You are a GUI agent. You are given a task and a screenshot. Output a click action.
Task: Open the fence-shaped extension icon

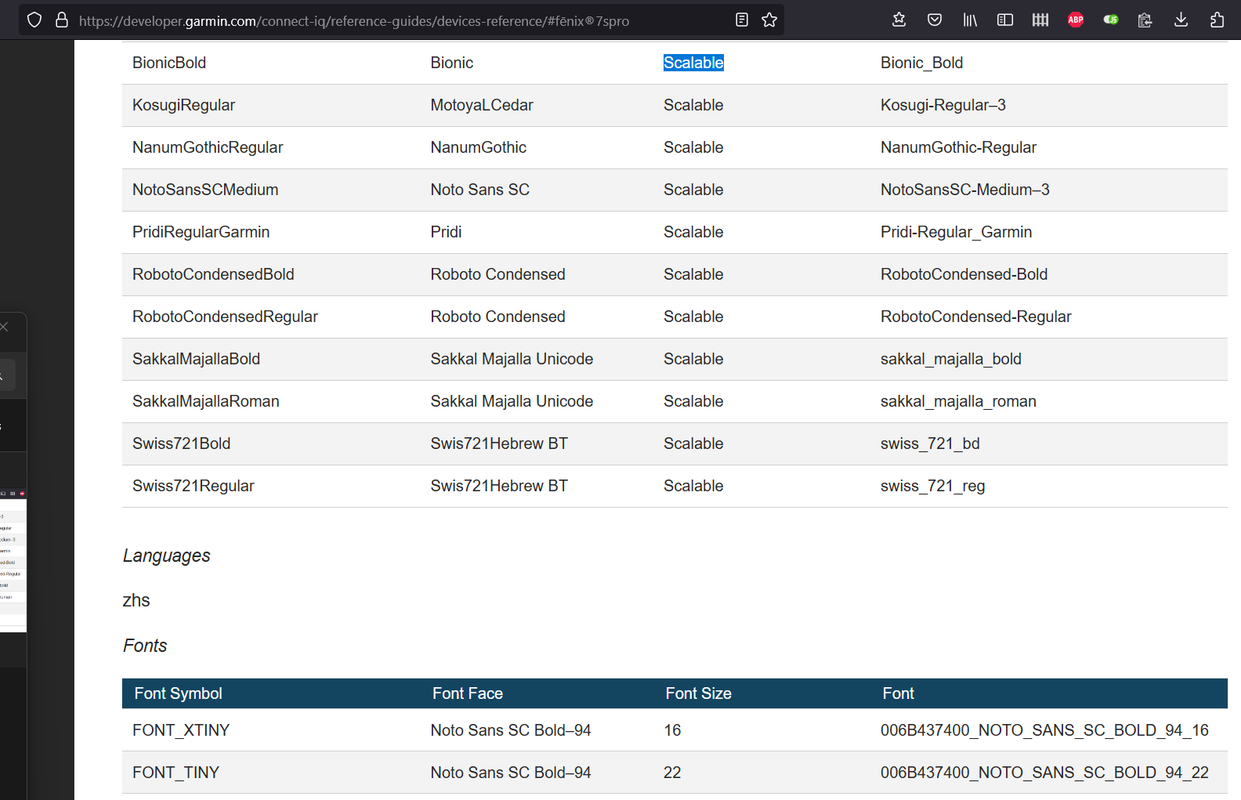1040,19
